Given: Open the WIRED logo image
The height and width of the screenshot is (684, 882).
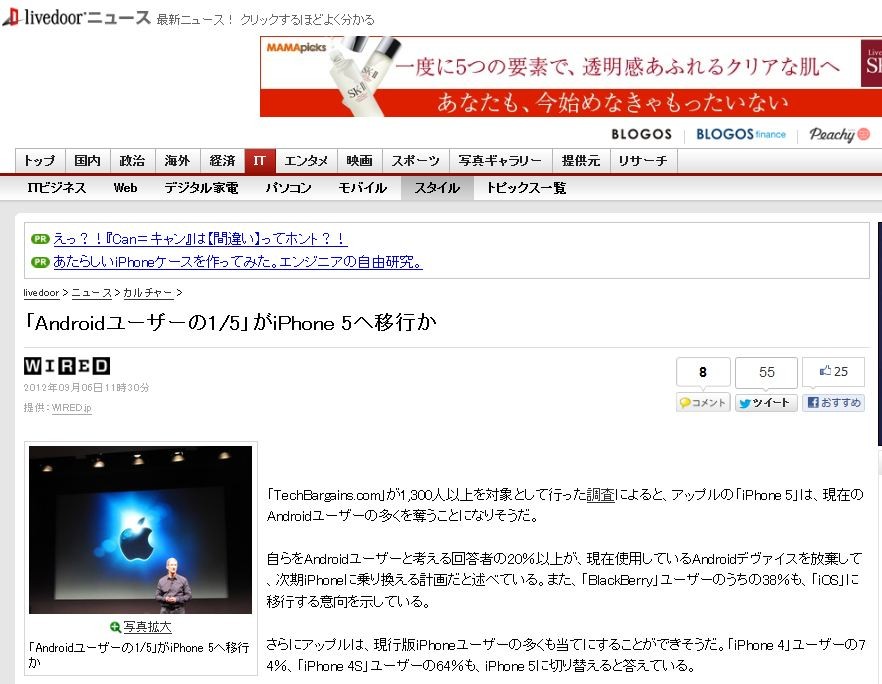Looking at the screenshot, I should click(67, 366).
